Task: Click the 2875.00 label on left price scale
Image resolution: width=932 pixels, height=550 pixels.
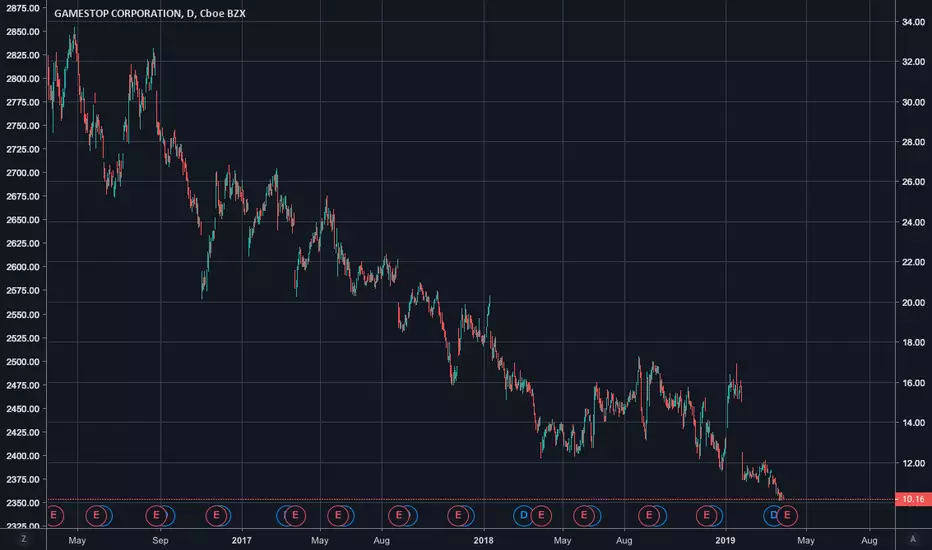Action: [23, 8]
